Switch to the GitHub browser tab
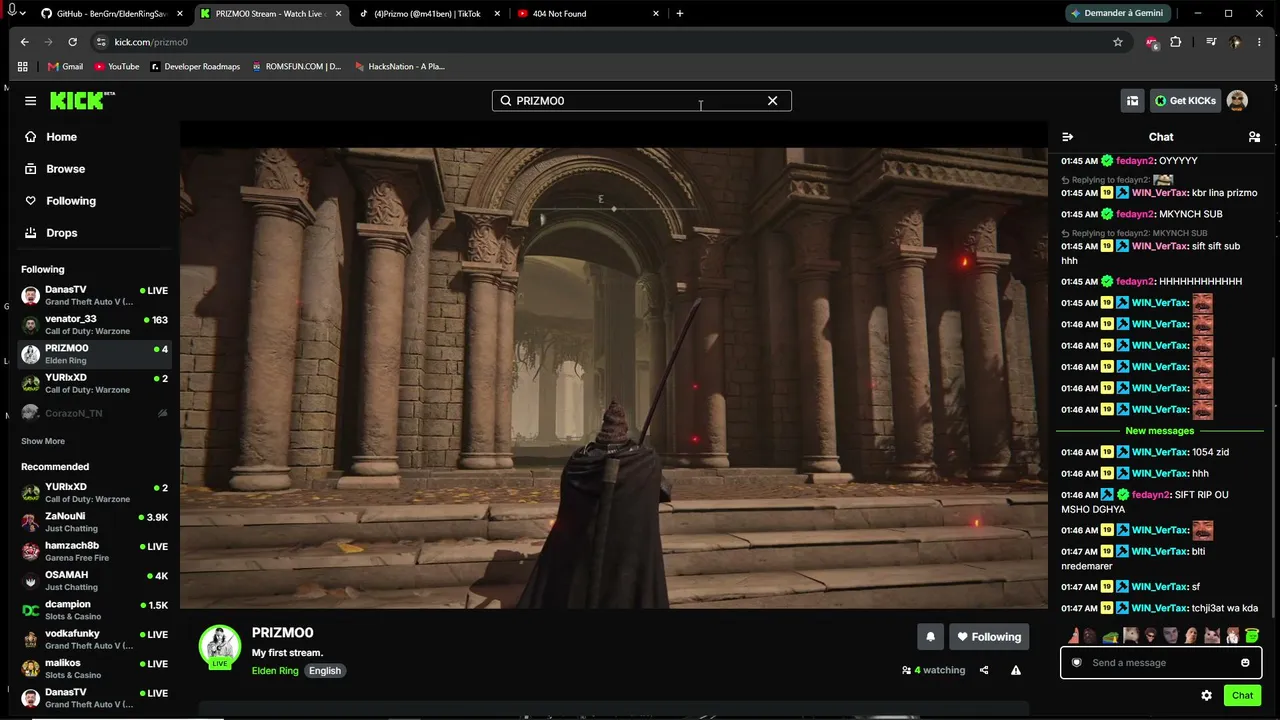This screenshot has width=1280, height=720. [x=110, y=14]
